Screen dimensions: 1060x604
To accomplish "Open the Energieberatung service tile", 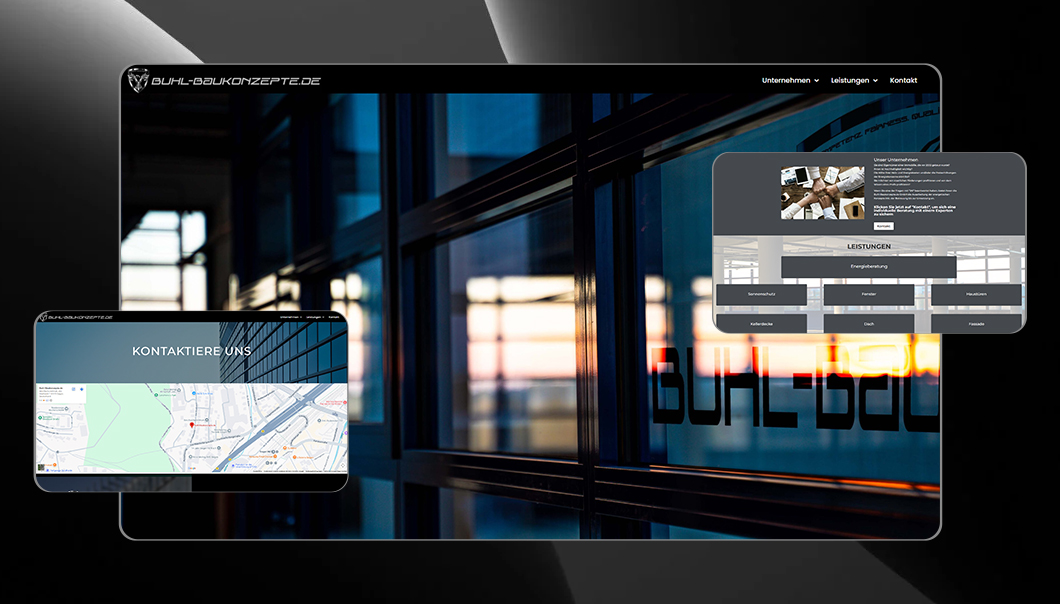I will pos(868,267).
